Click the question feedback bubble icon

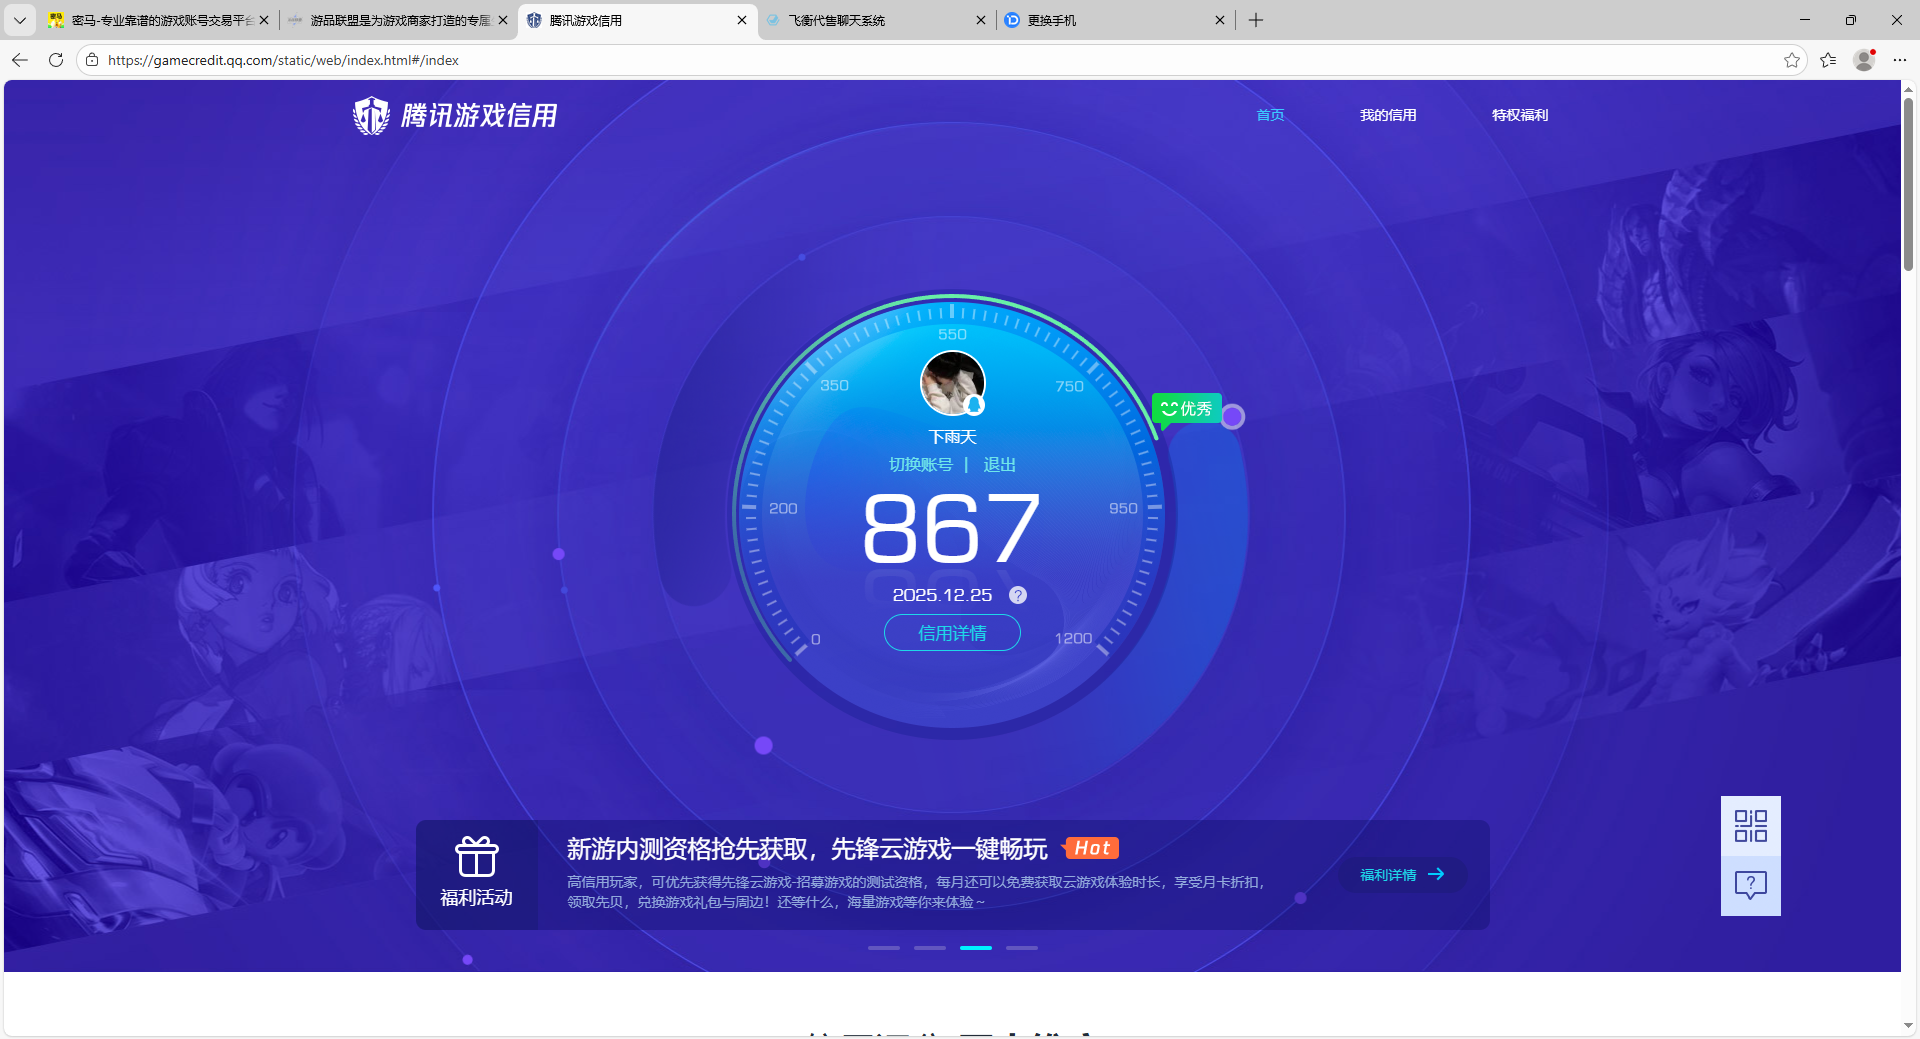coord(1749,884)
